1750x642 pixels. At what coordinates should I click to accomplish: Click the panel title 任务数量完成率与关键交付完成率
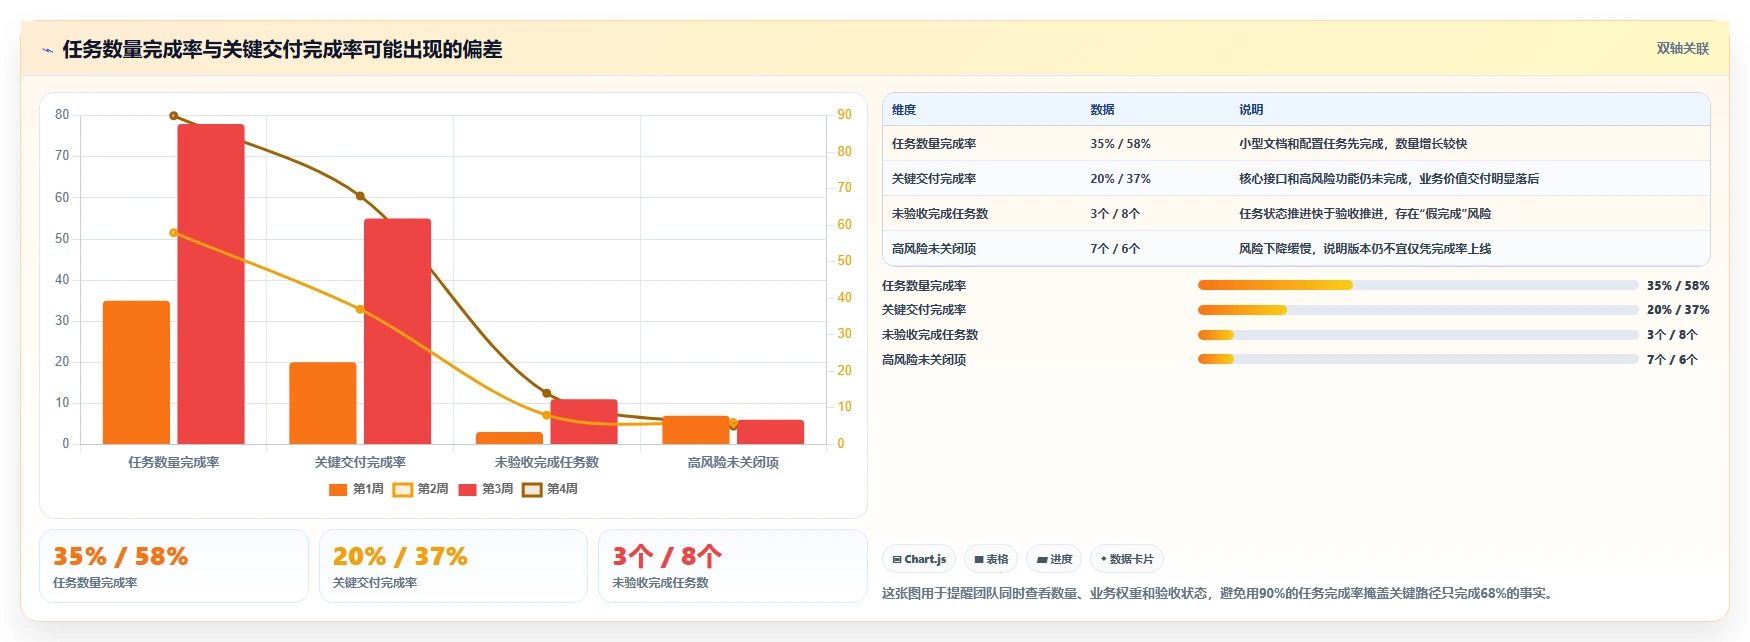point(282,49)
